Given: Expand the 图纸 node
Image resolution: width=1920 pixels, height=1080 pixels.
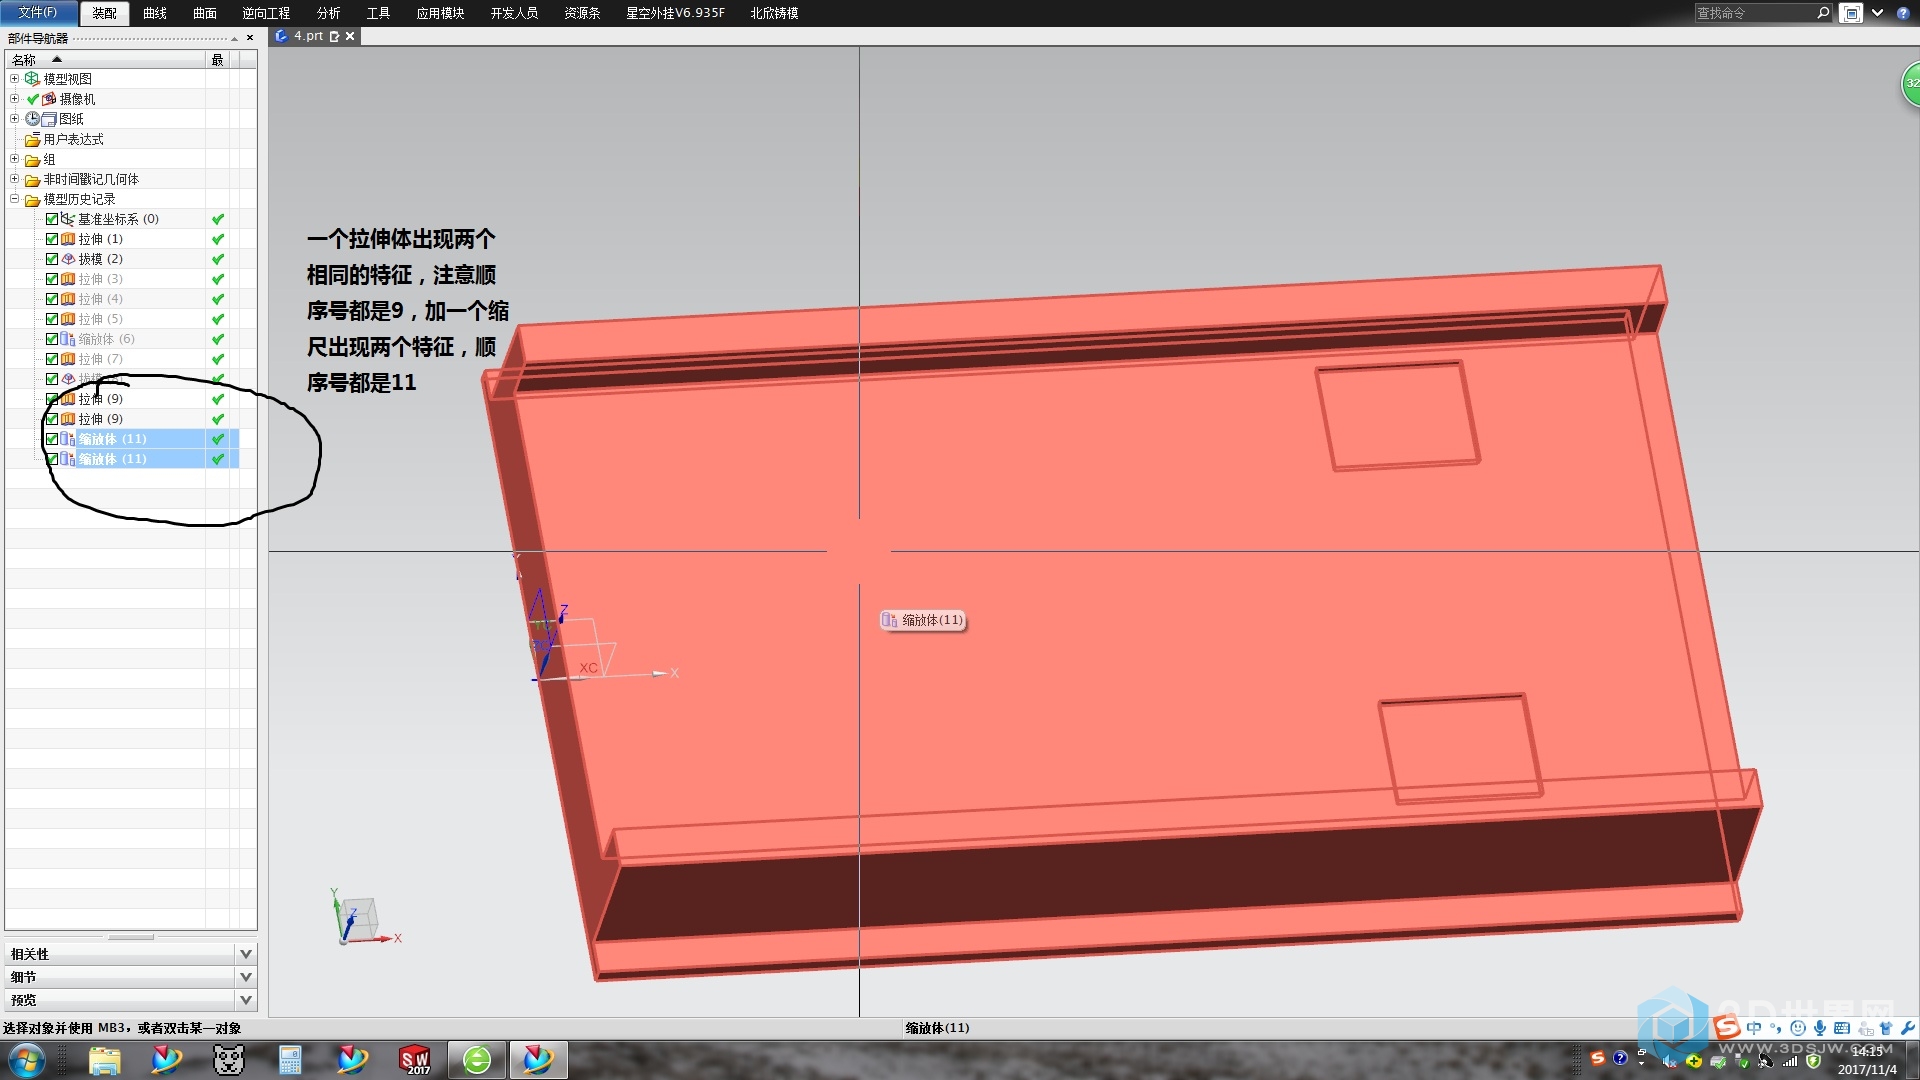Looking at the screenshot, I should (x=14, y=118).
